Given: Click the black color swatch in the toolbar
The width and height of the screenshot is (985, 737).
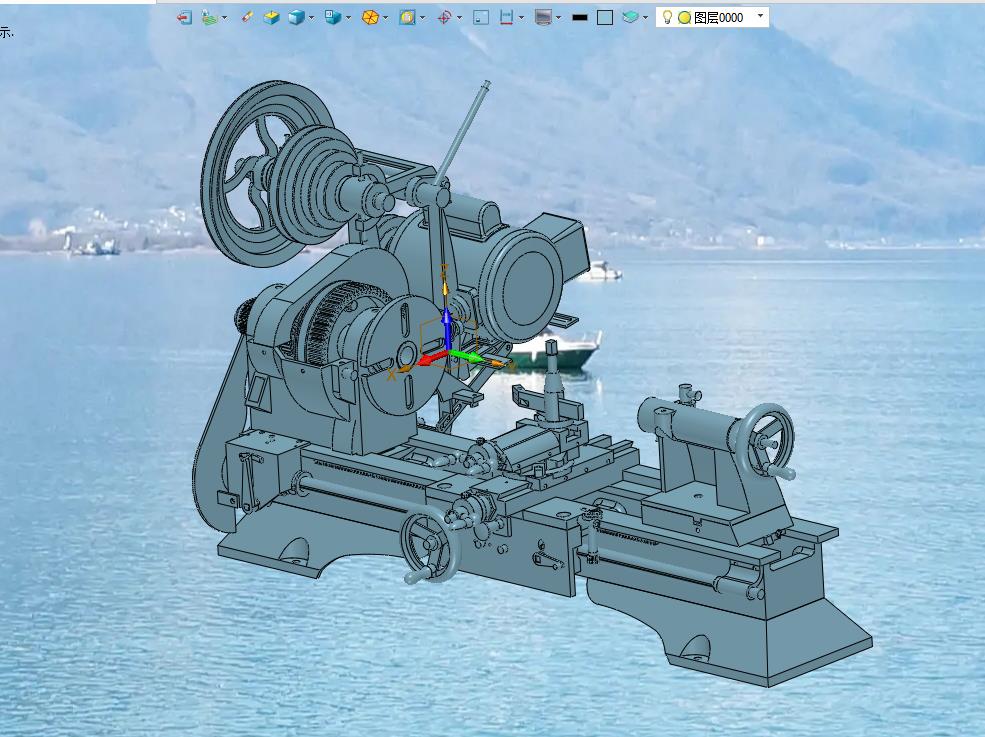Looking at the screenshot, I should click(x=580, y=17).
